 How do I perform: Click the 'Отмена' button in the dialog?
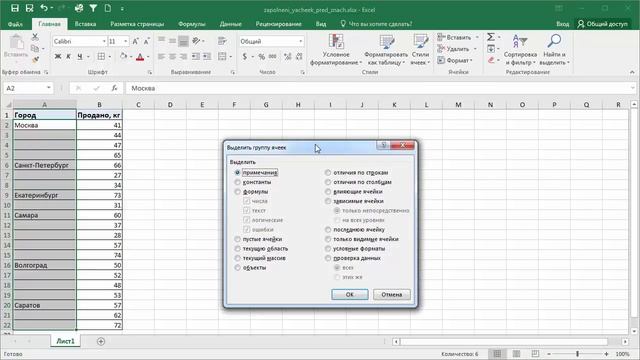click(x=392, y=294)
